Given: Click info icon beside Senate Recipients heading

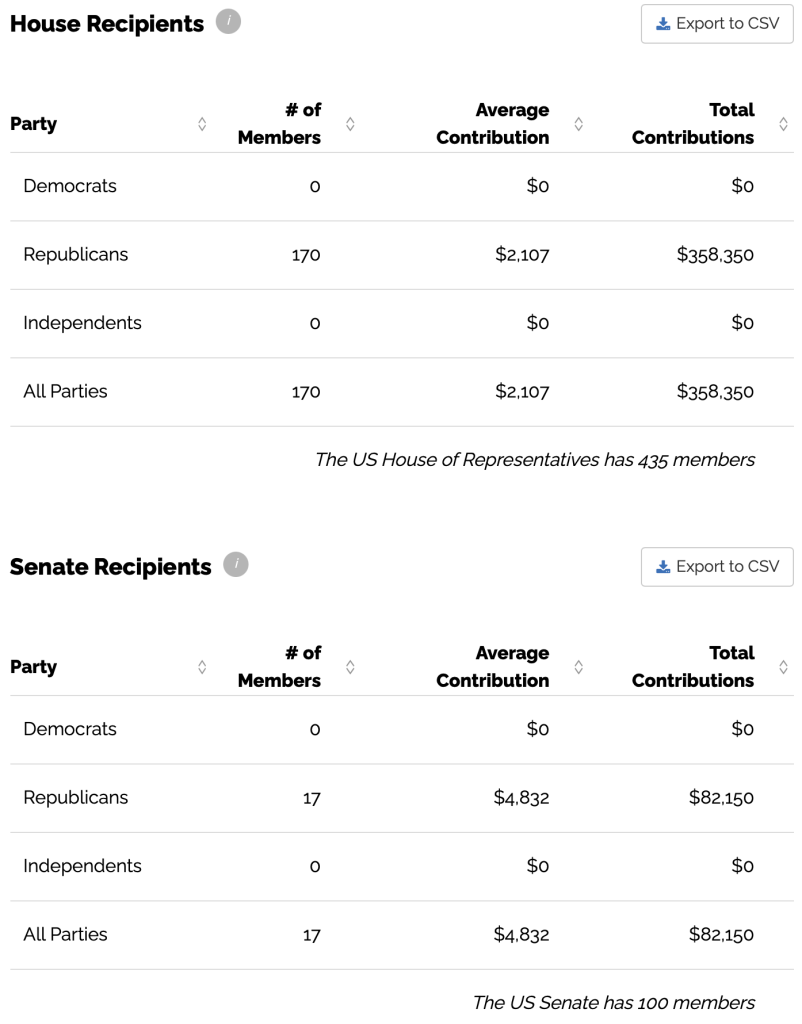Looking at the screenshot, I should [x=235, y=565].
